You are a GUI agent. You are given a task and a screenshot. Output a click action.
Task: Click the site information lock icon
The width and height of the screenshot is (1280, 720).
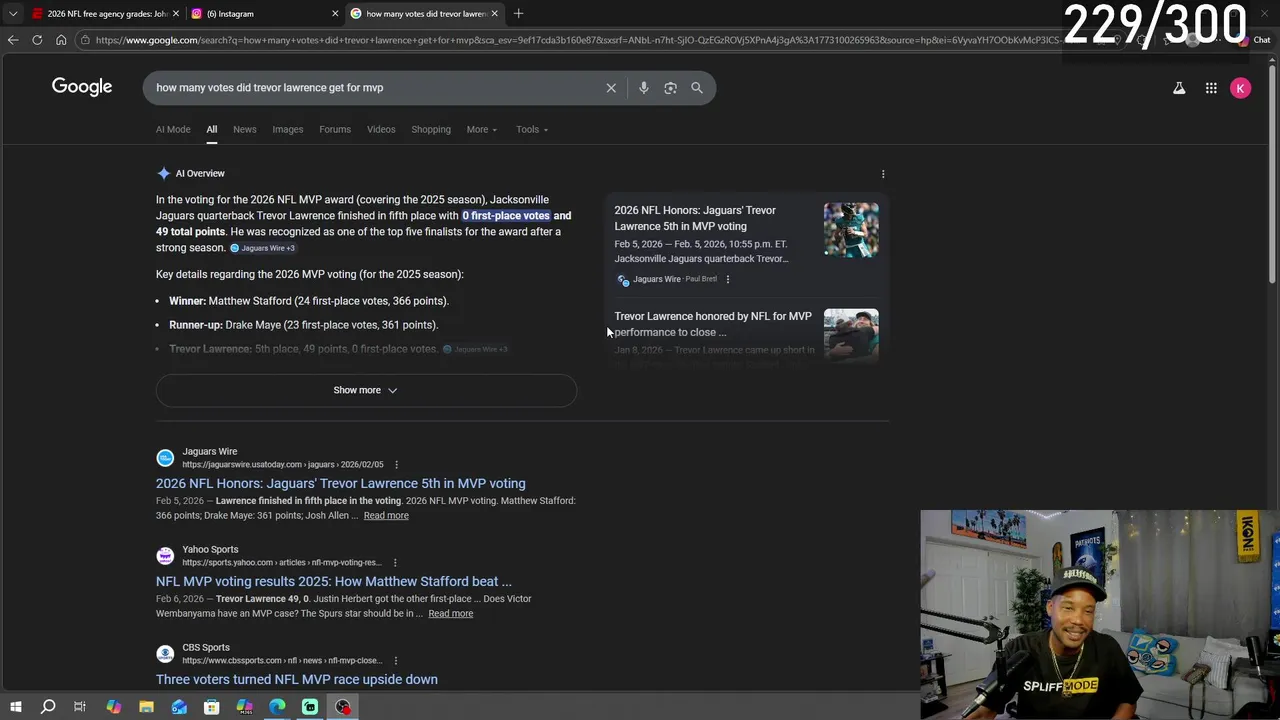[x=87, y=40]
